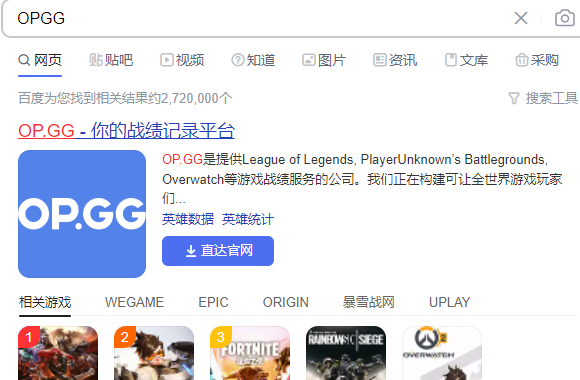Switch to the ORIGIN tab

[x=286, y=302]
